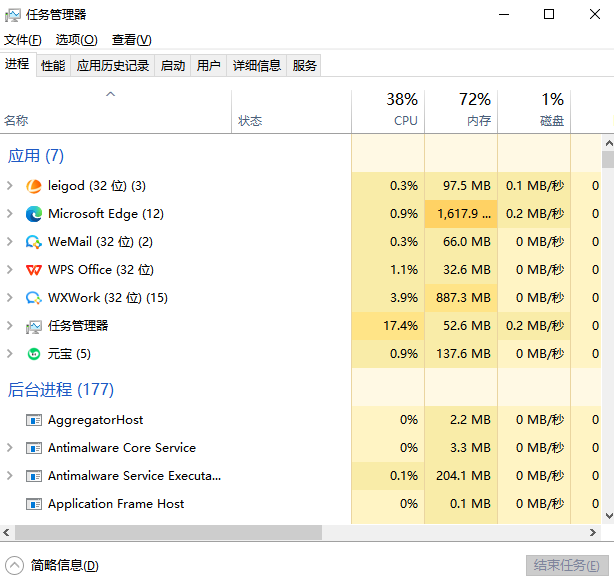The image size is (614, 588).
Task: Click the 137.6 MB memory cell
Action: point(461,354)
